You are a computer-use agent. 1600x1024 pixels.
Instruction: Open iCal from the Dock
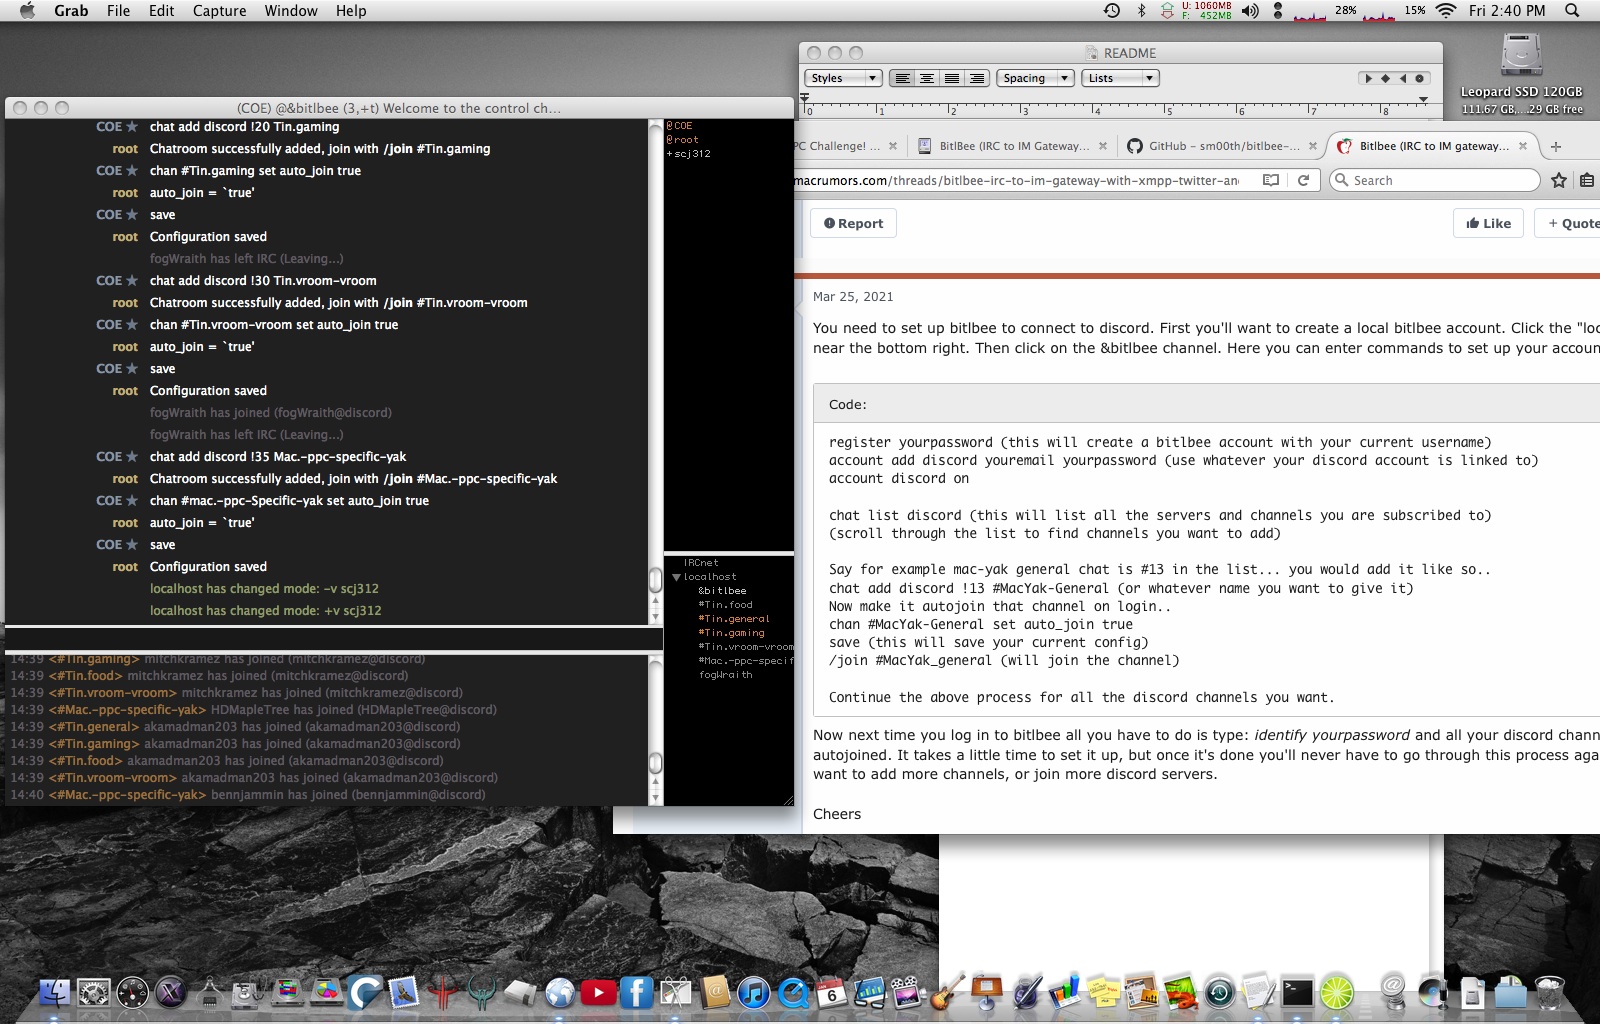(x=831, y=992)
